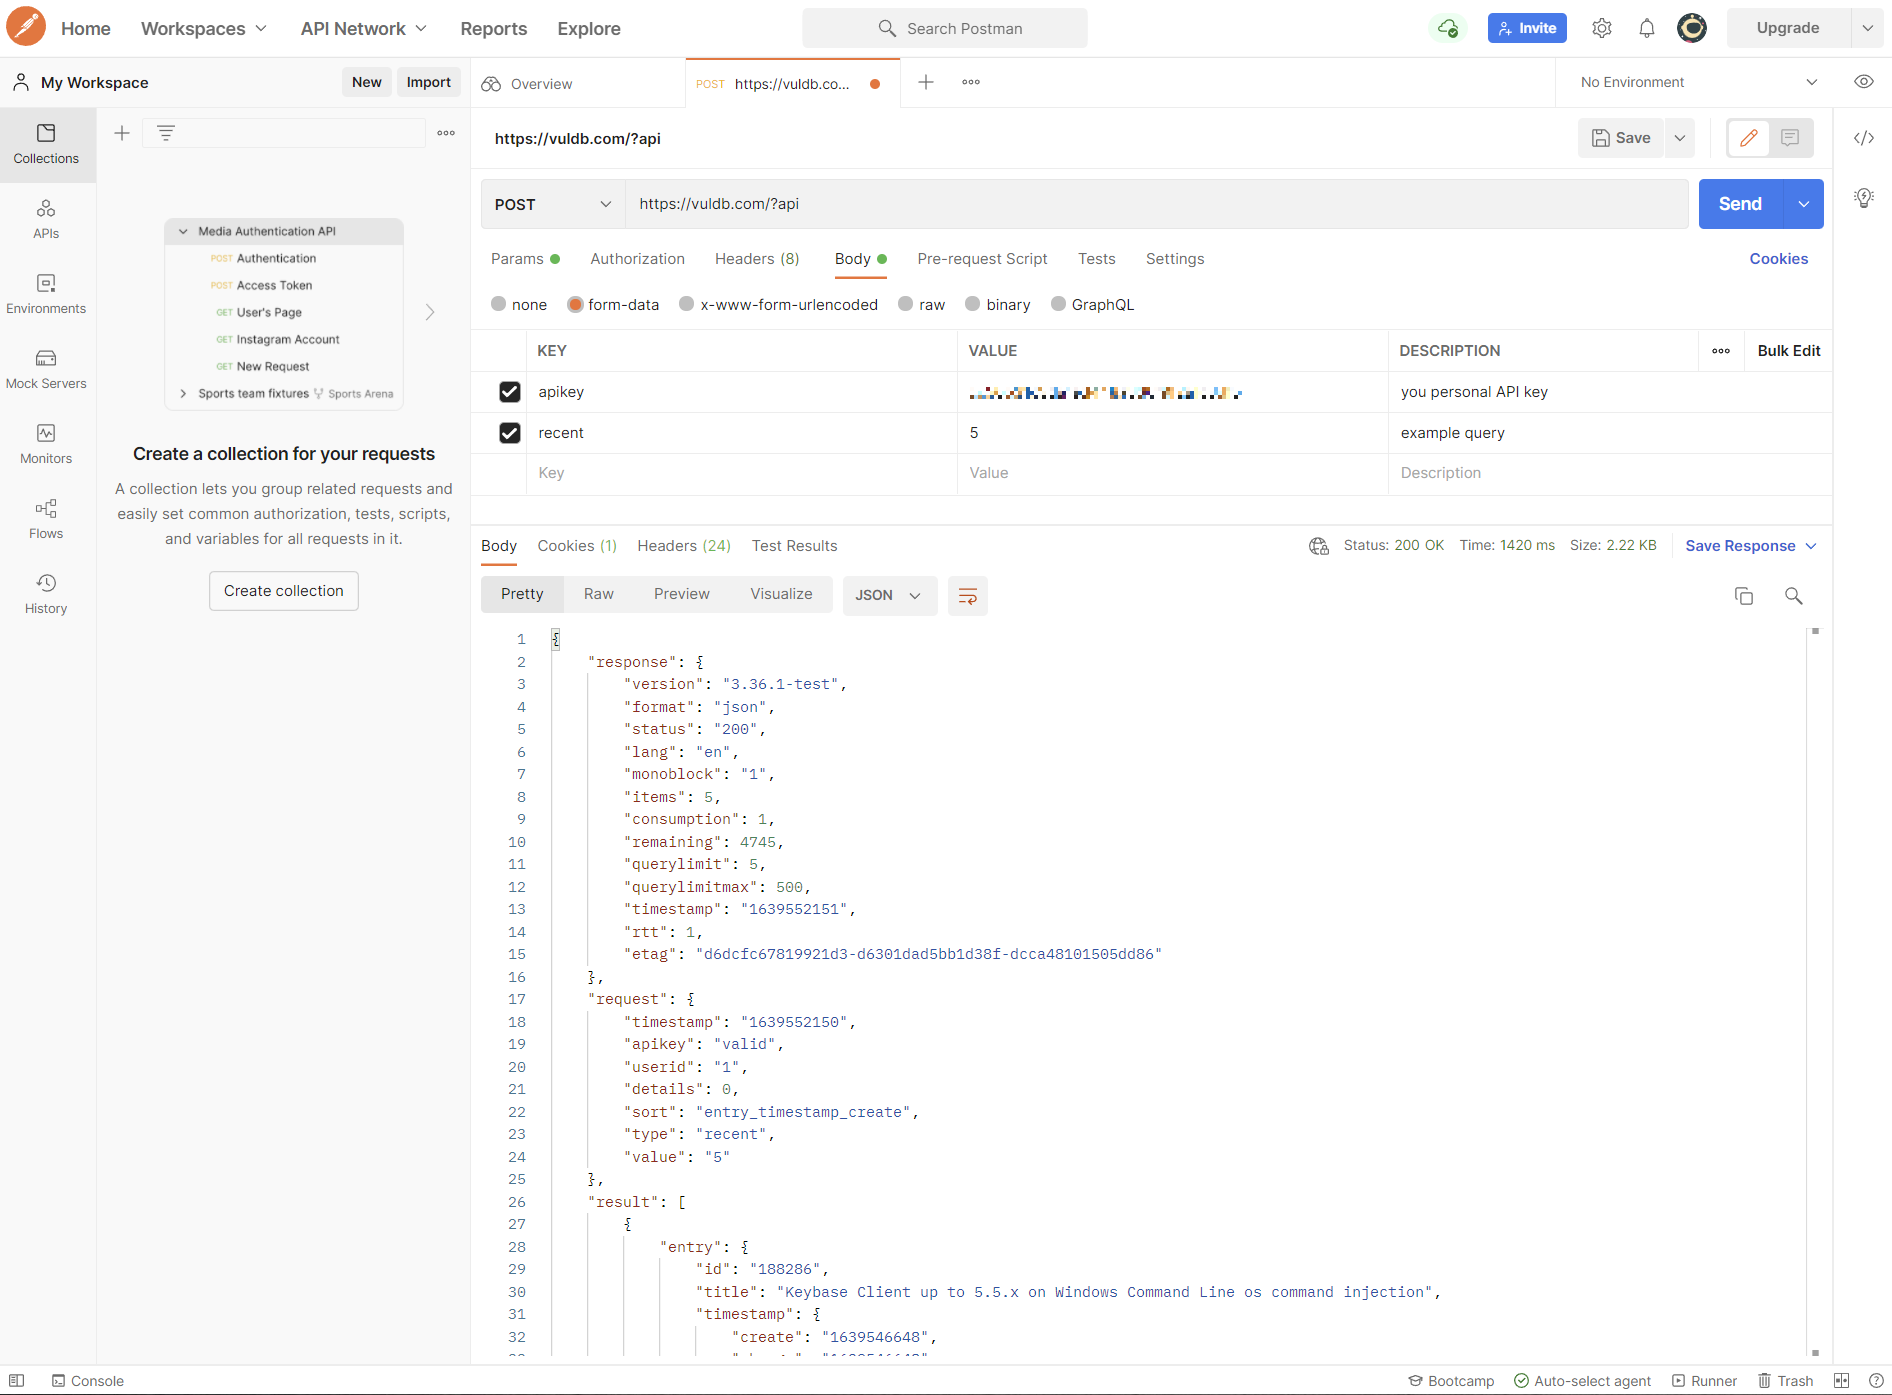Switch to the Pre-request Script tab
The width and height of the screenshot is (1892, 1395).
981,259
